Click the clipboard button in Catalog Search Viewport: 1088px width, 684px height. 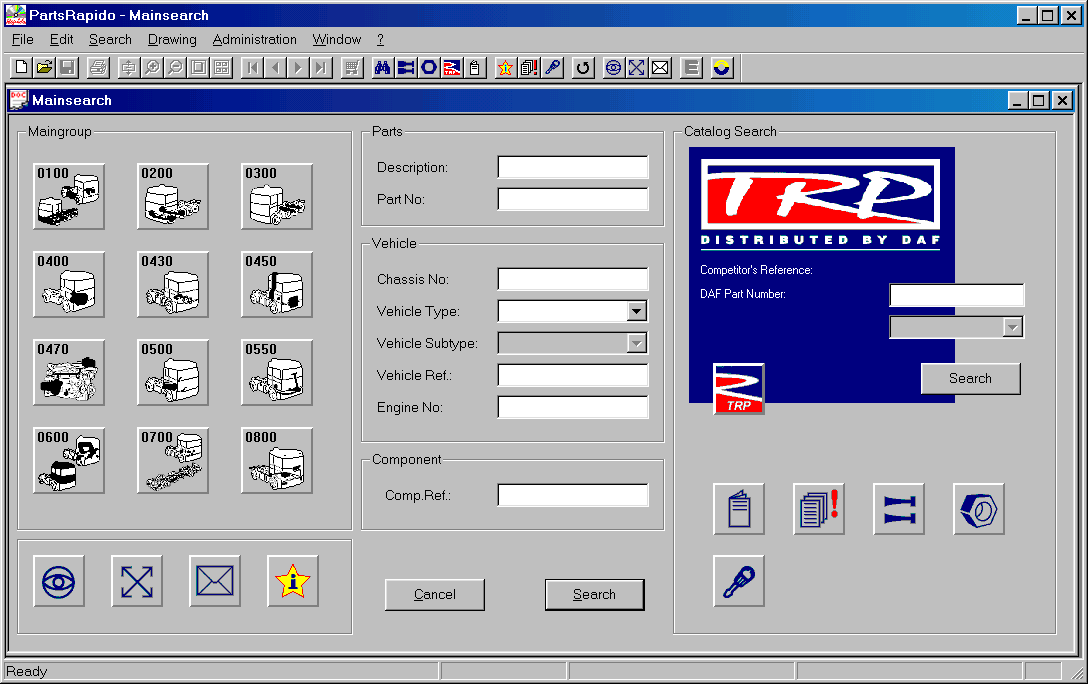pos(739,509)
